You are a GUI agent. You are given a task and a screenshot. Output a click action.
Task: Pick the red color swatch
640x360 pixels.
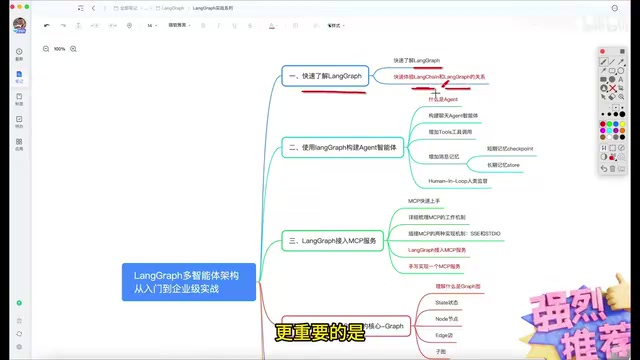tap(602, 124)
